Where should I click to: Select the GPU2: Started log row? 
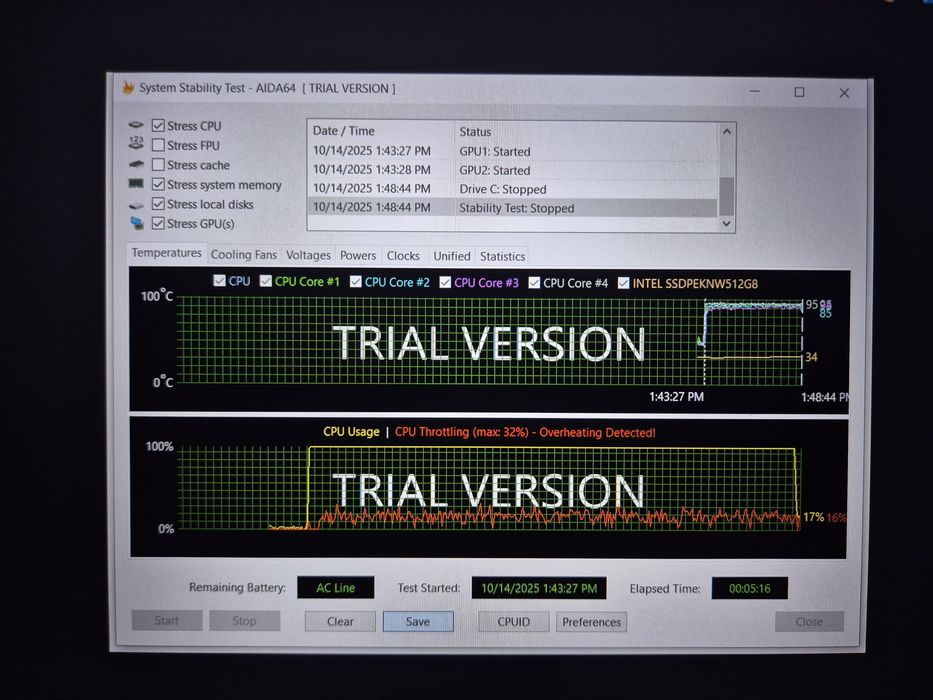click(x=513, y=170)
